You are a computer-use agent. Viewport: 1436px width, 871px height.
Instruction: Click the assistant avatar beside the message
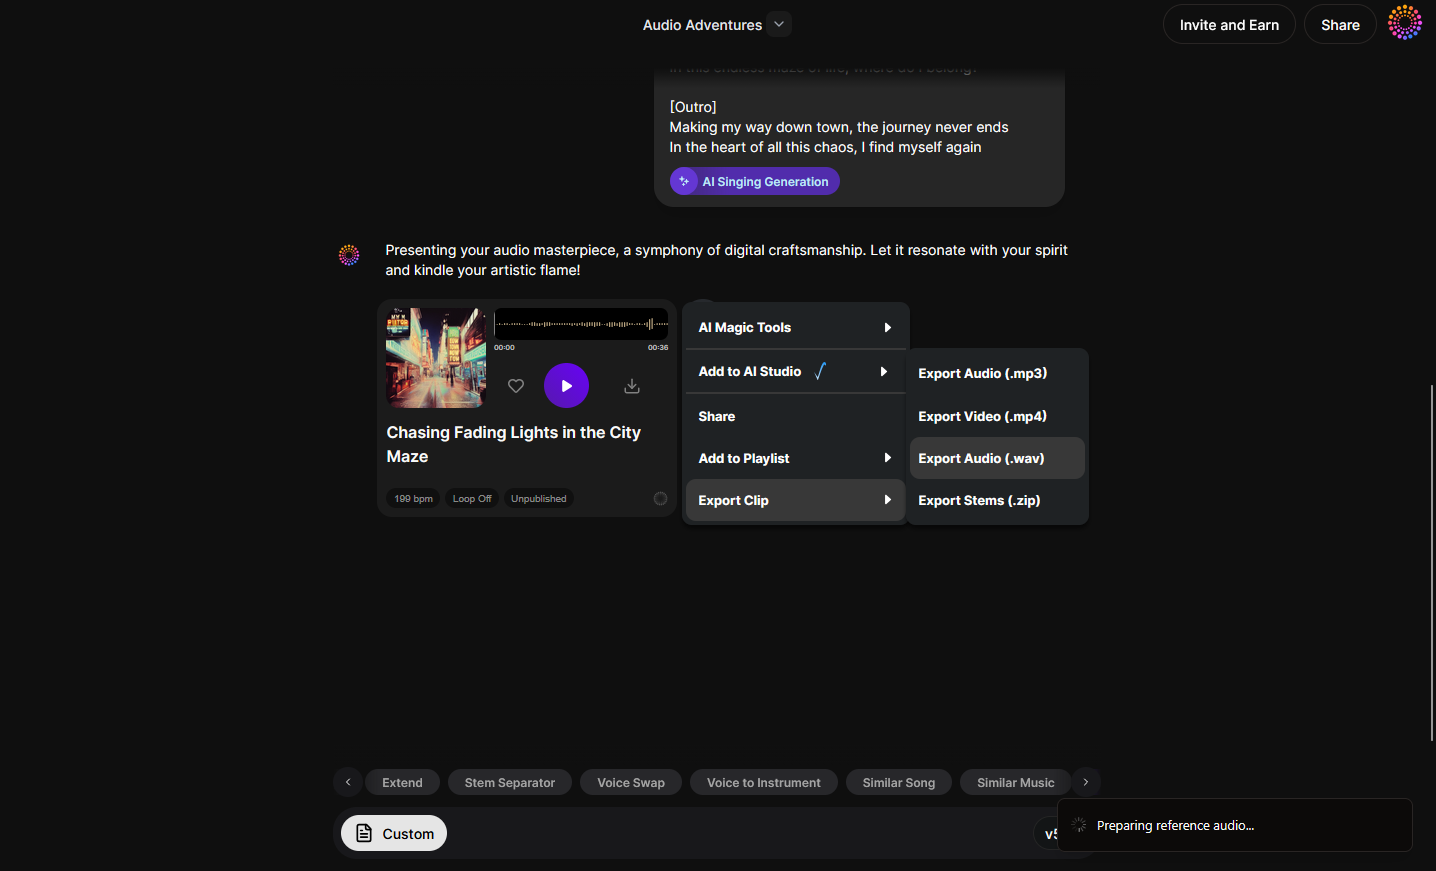[x=349, y=255]
